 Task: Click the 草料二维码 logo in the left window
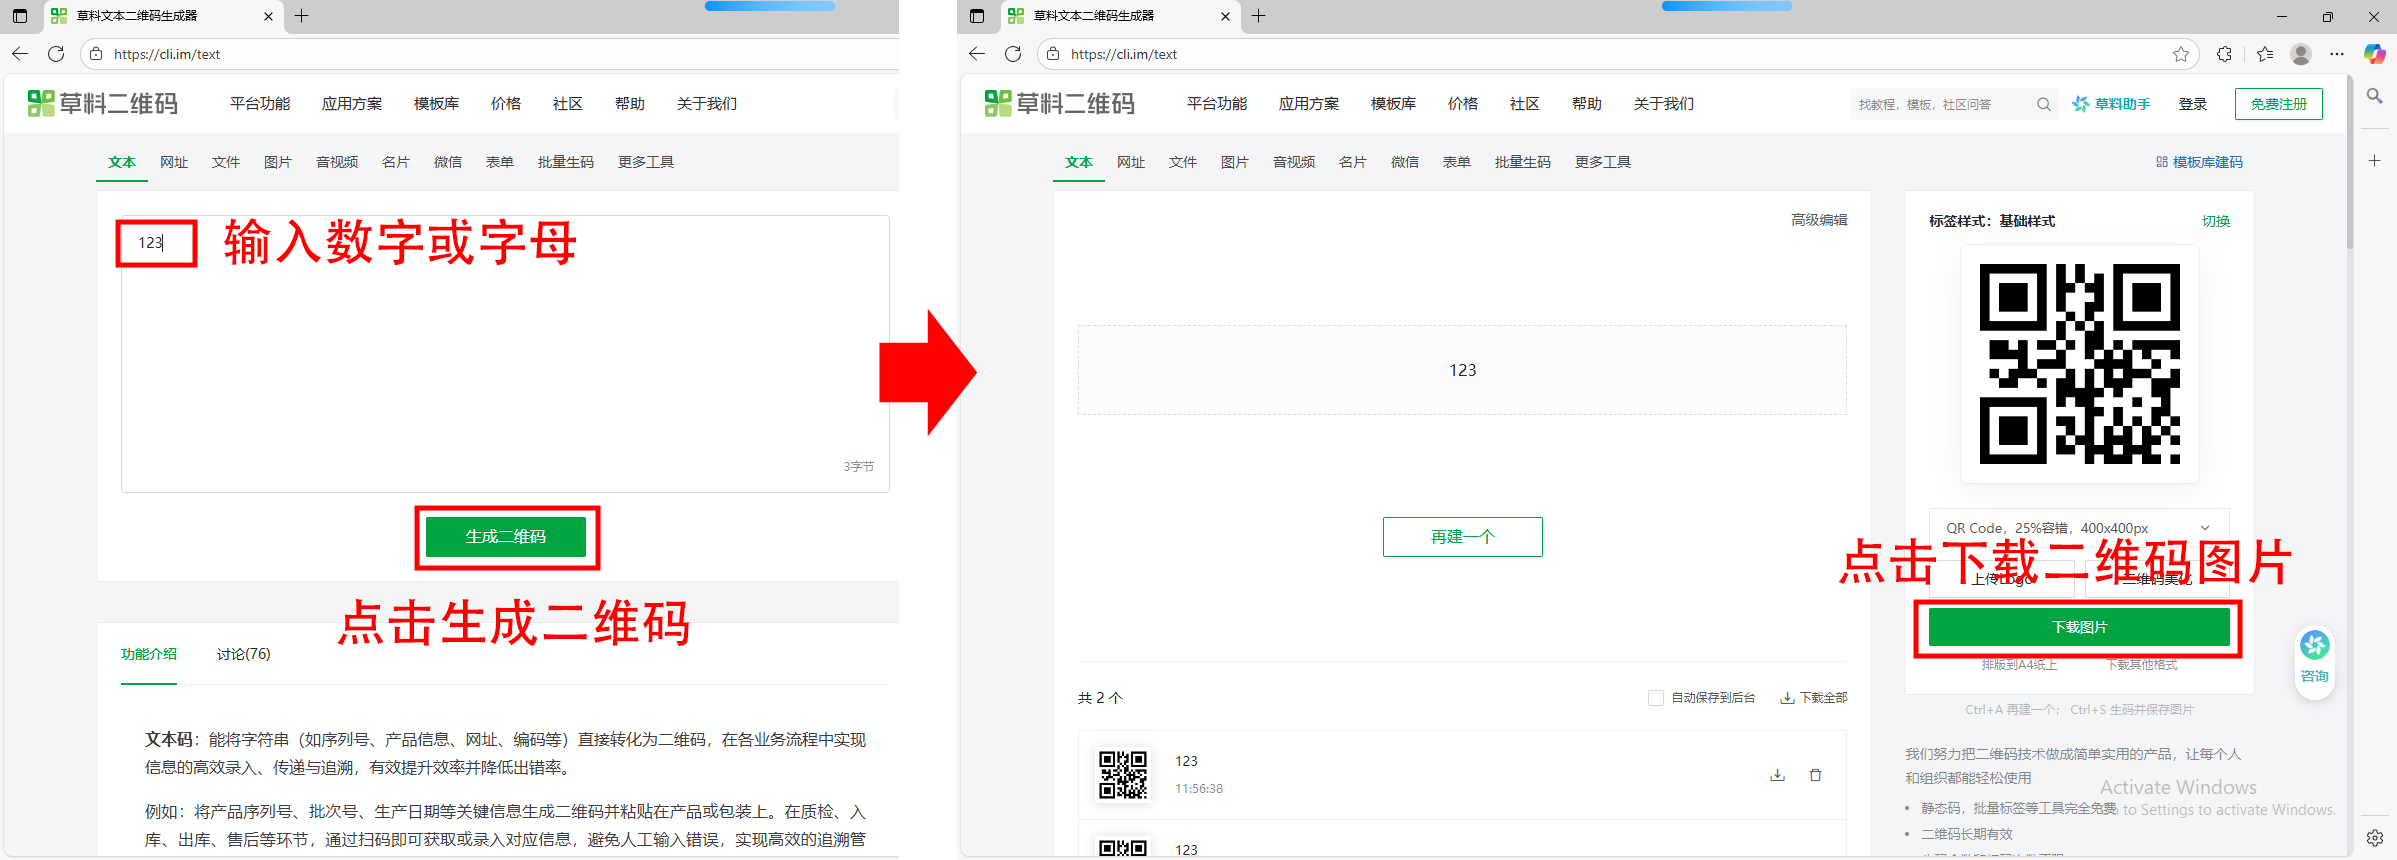(x=103, y=103)
